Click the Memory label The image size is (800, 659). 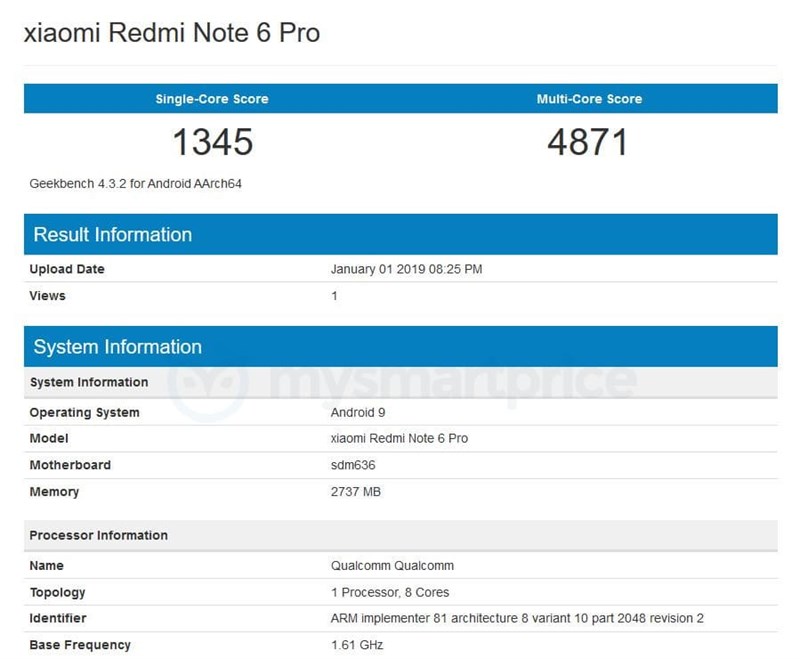pyautogui.click(x=54, y=492)
